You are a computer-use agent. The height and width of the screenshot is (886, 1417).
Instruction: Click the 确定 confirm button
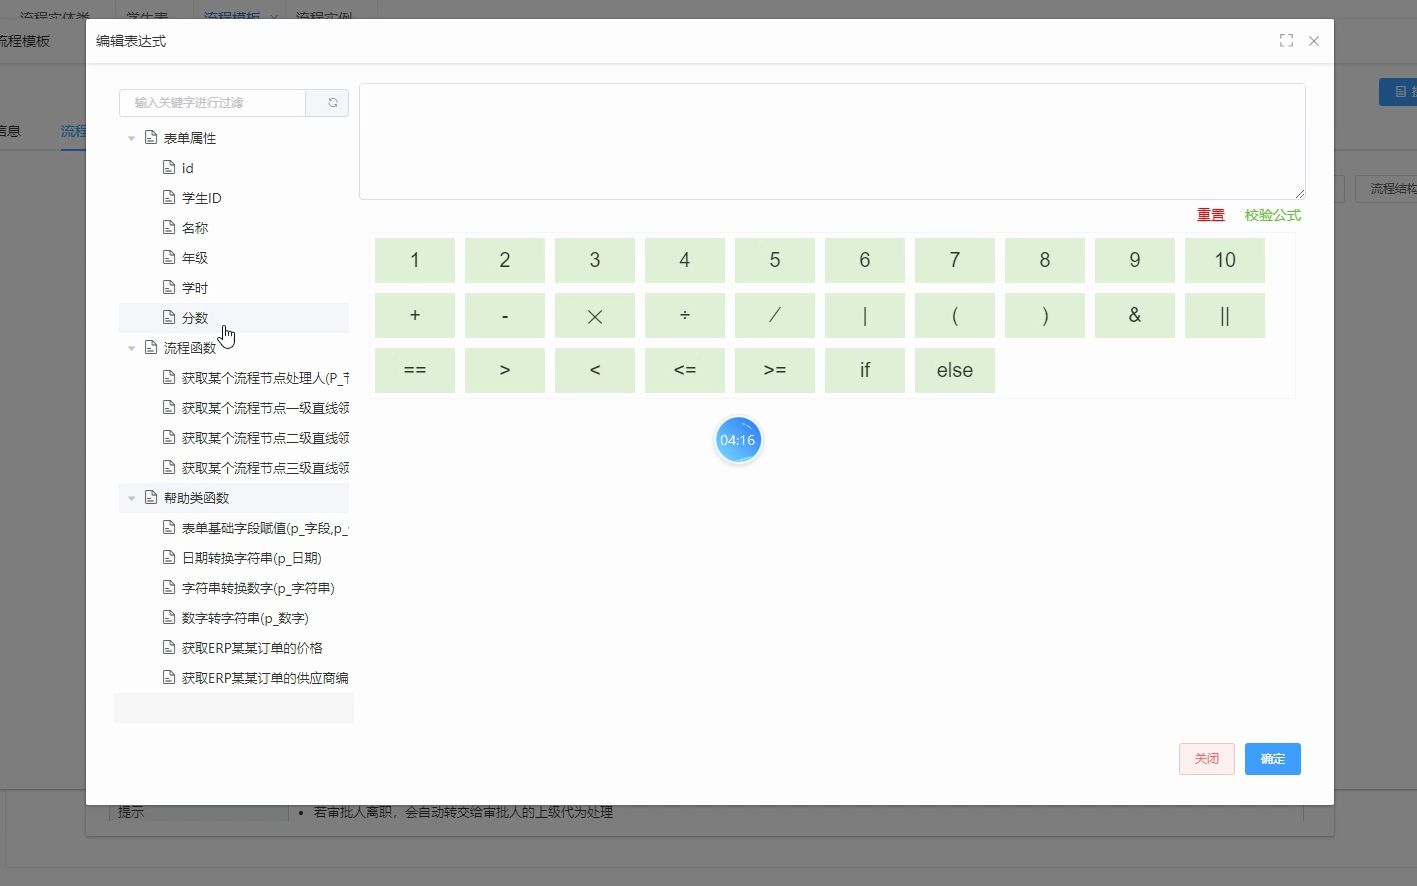(x=1273, y=759)
